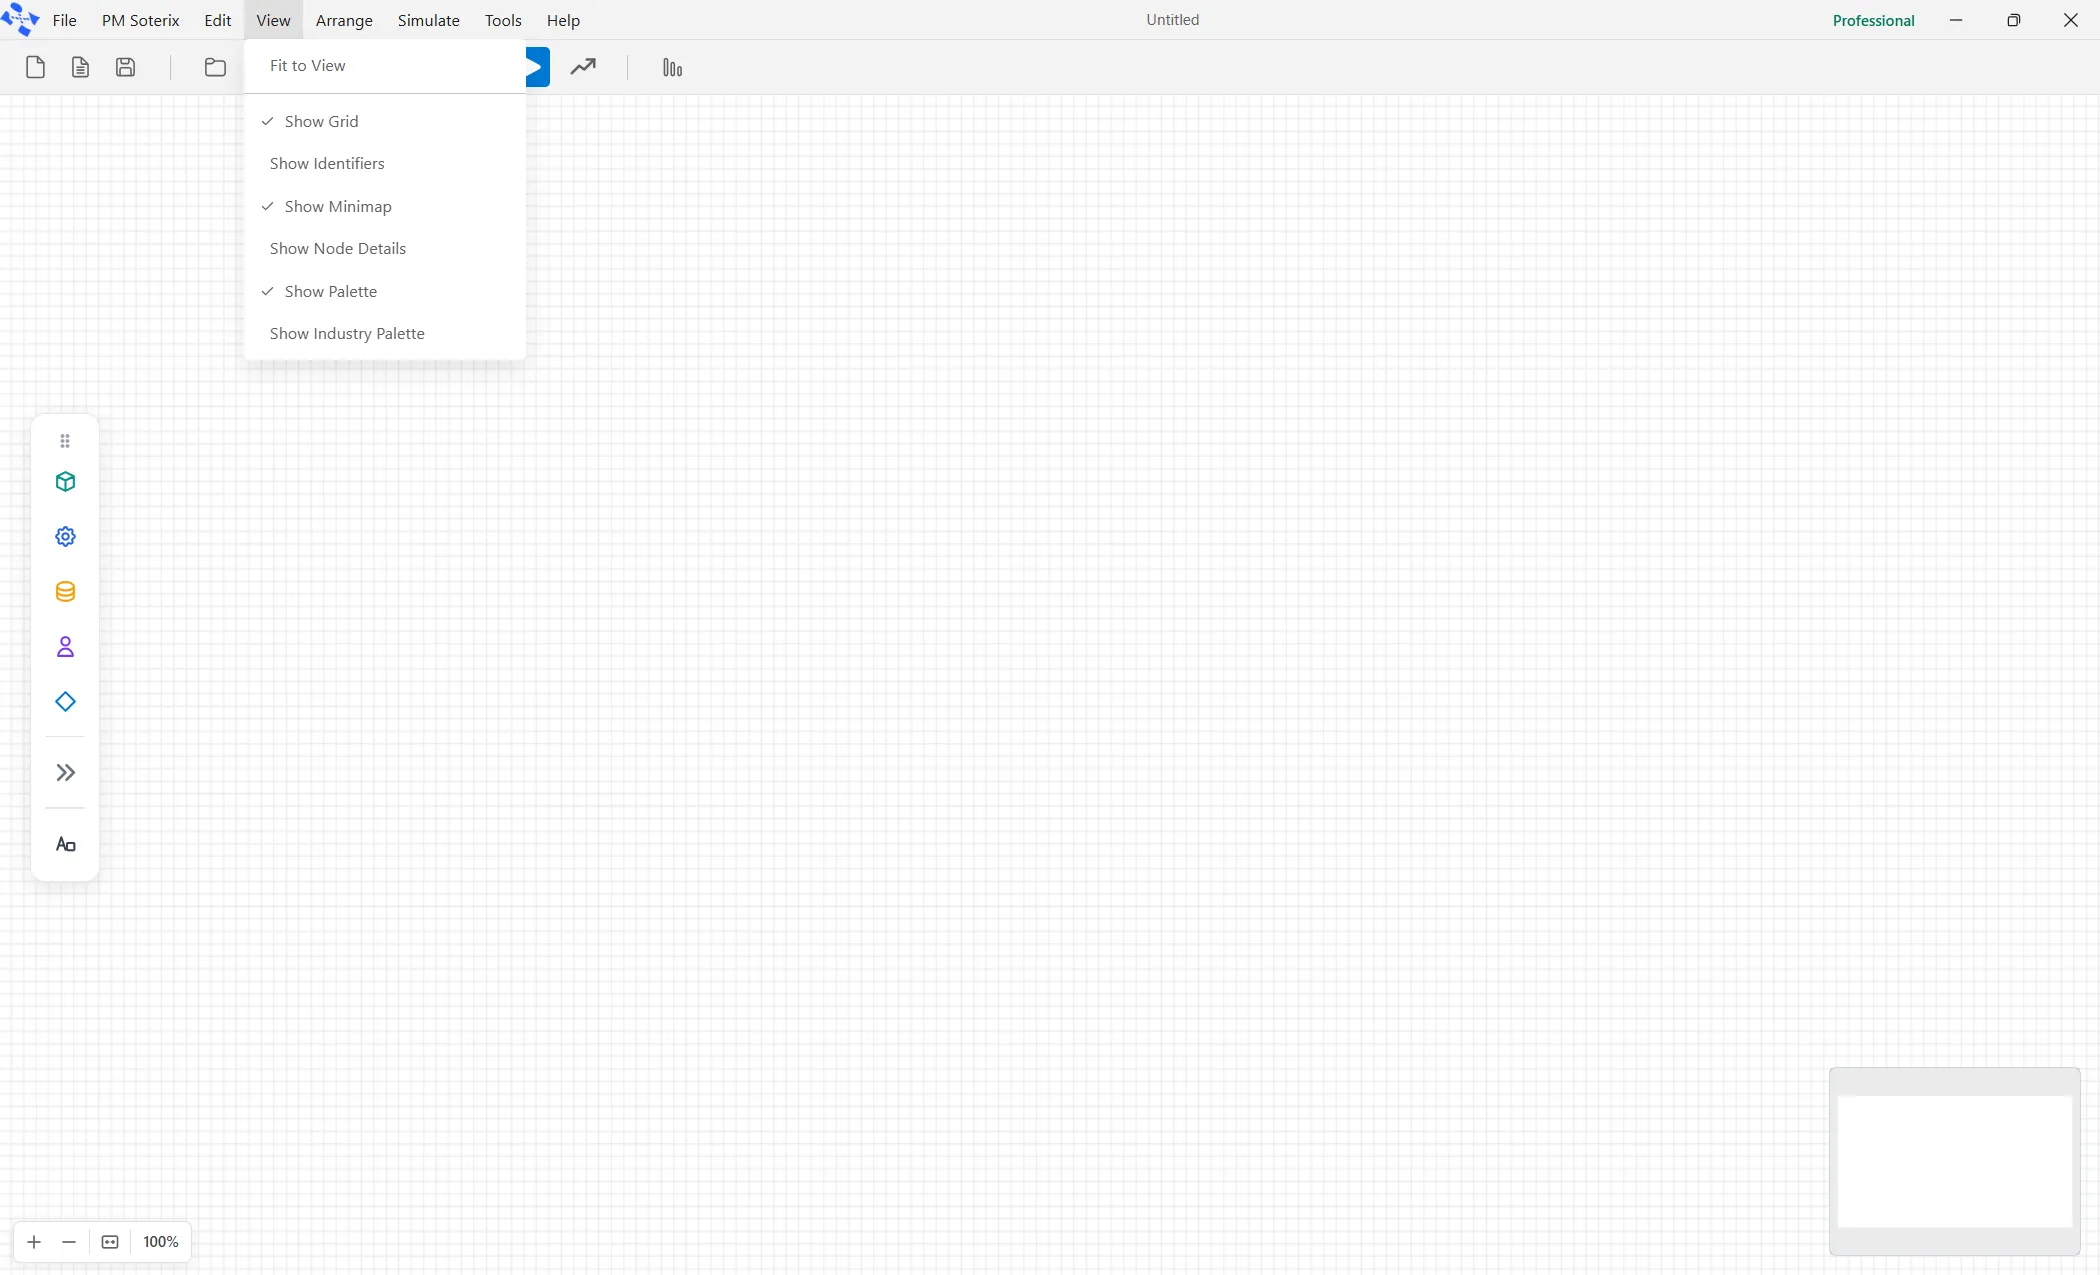2100x1275 pixels.
Task: Expand the palette with double chevron
Action: [65, 772]
